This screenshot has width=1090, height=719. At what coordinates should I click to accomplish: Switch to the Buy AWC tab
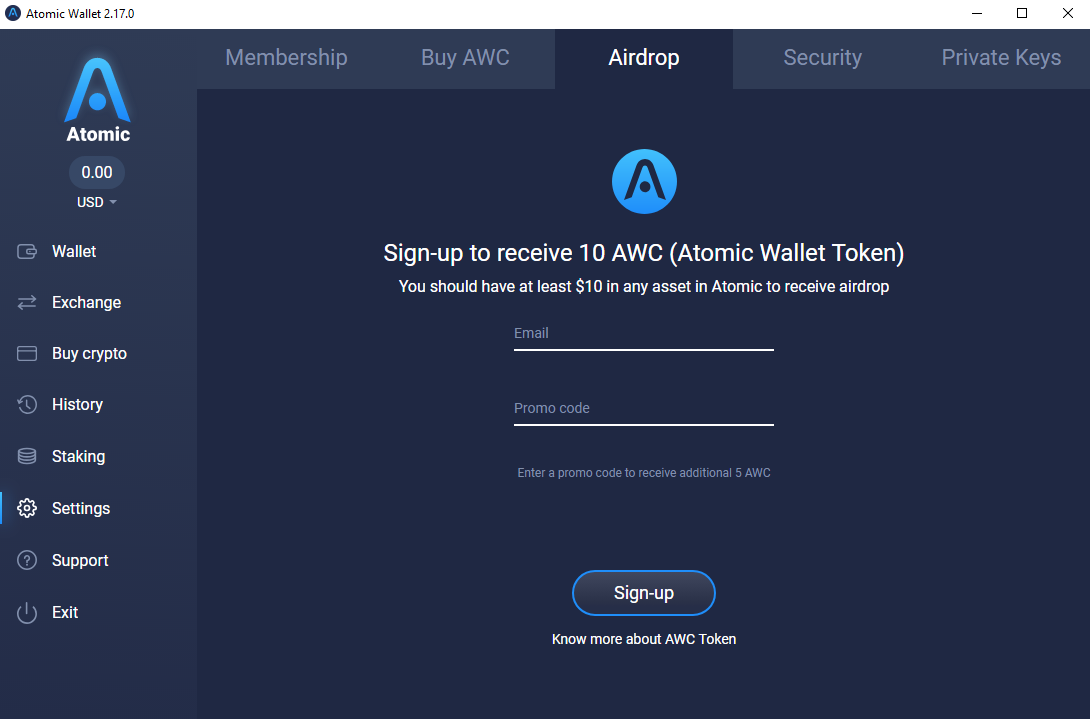[465, 58]
